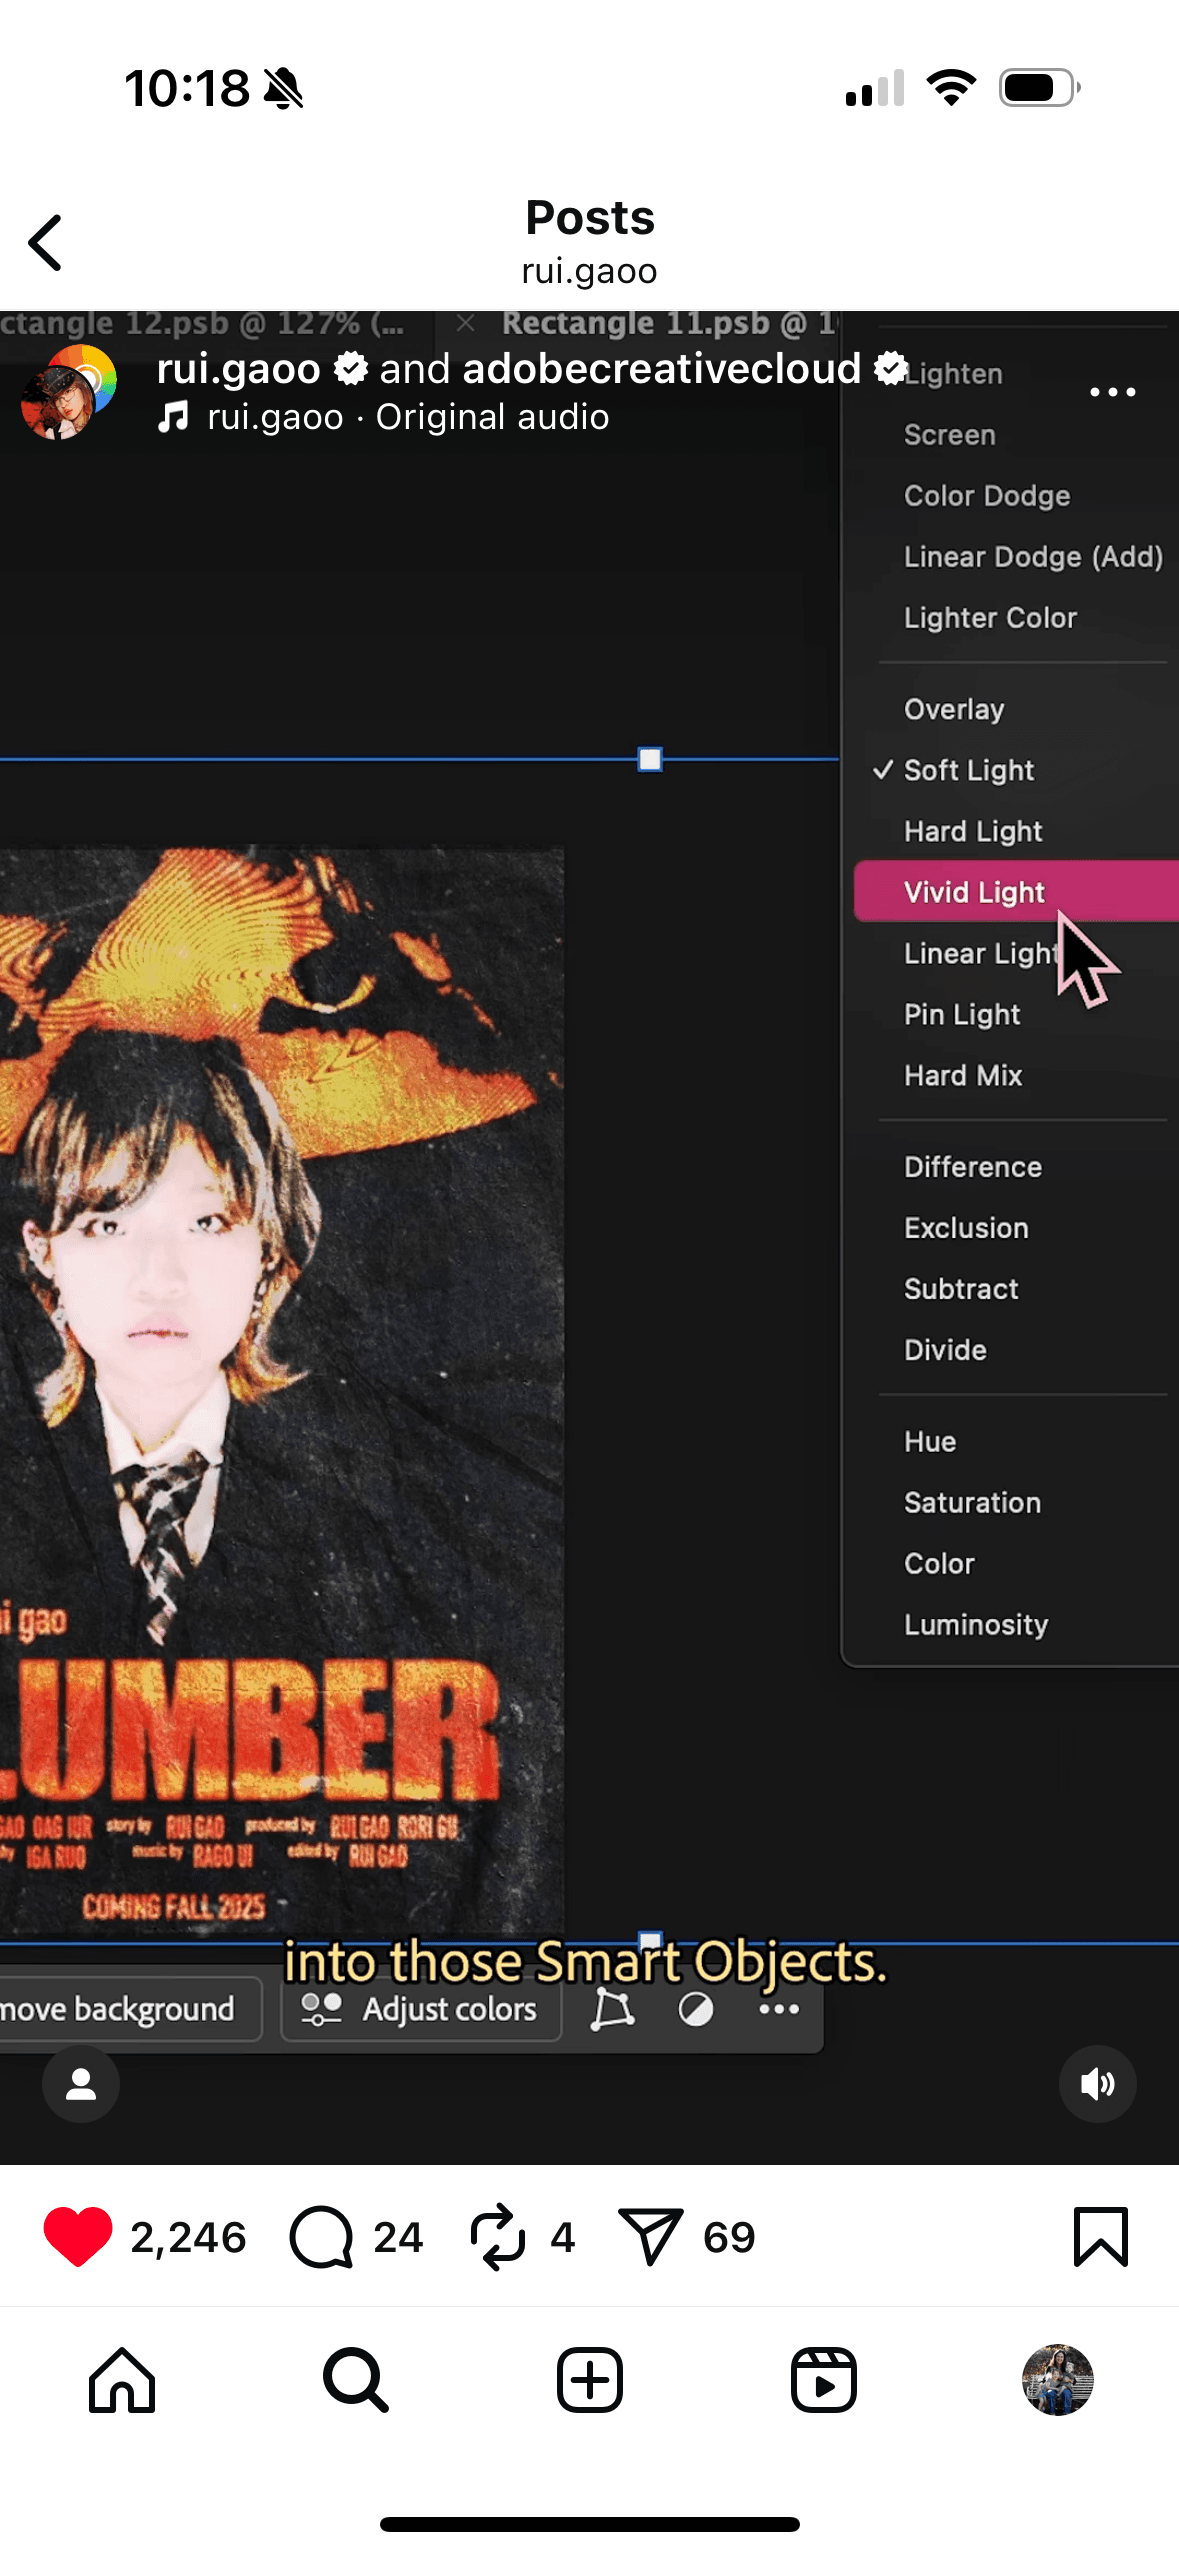Viewport: 1179px width, 2556px height.
Task: Tap repost count 4
Action: pyautogui.click(x=563, y=2237)
